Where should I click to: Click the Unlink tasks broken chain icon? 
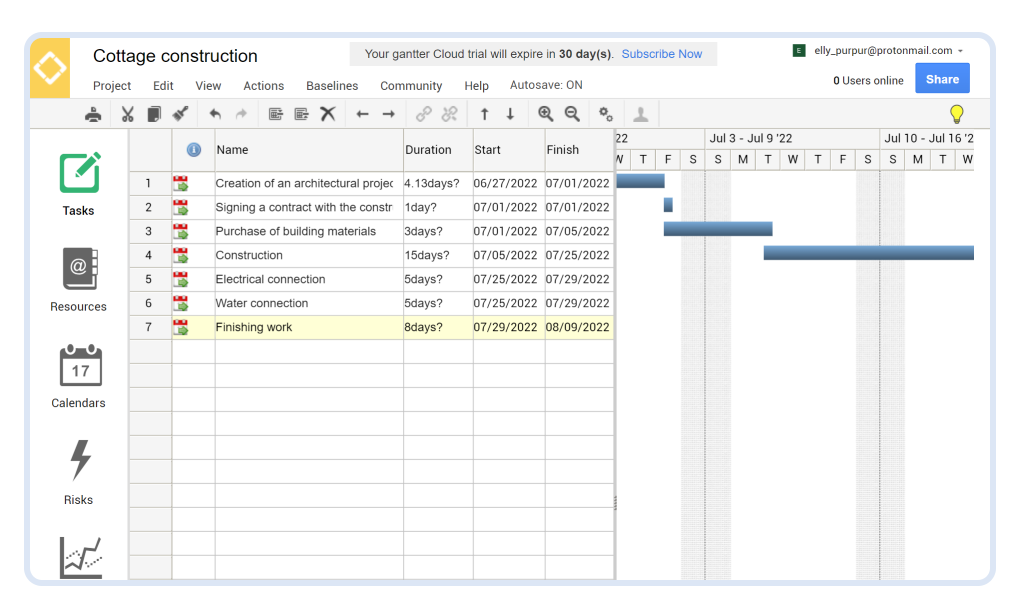pos(450,114)
